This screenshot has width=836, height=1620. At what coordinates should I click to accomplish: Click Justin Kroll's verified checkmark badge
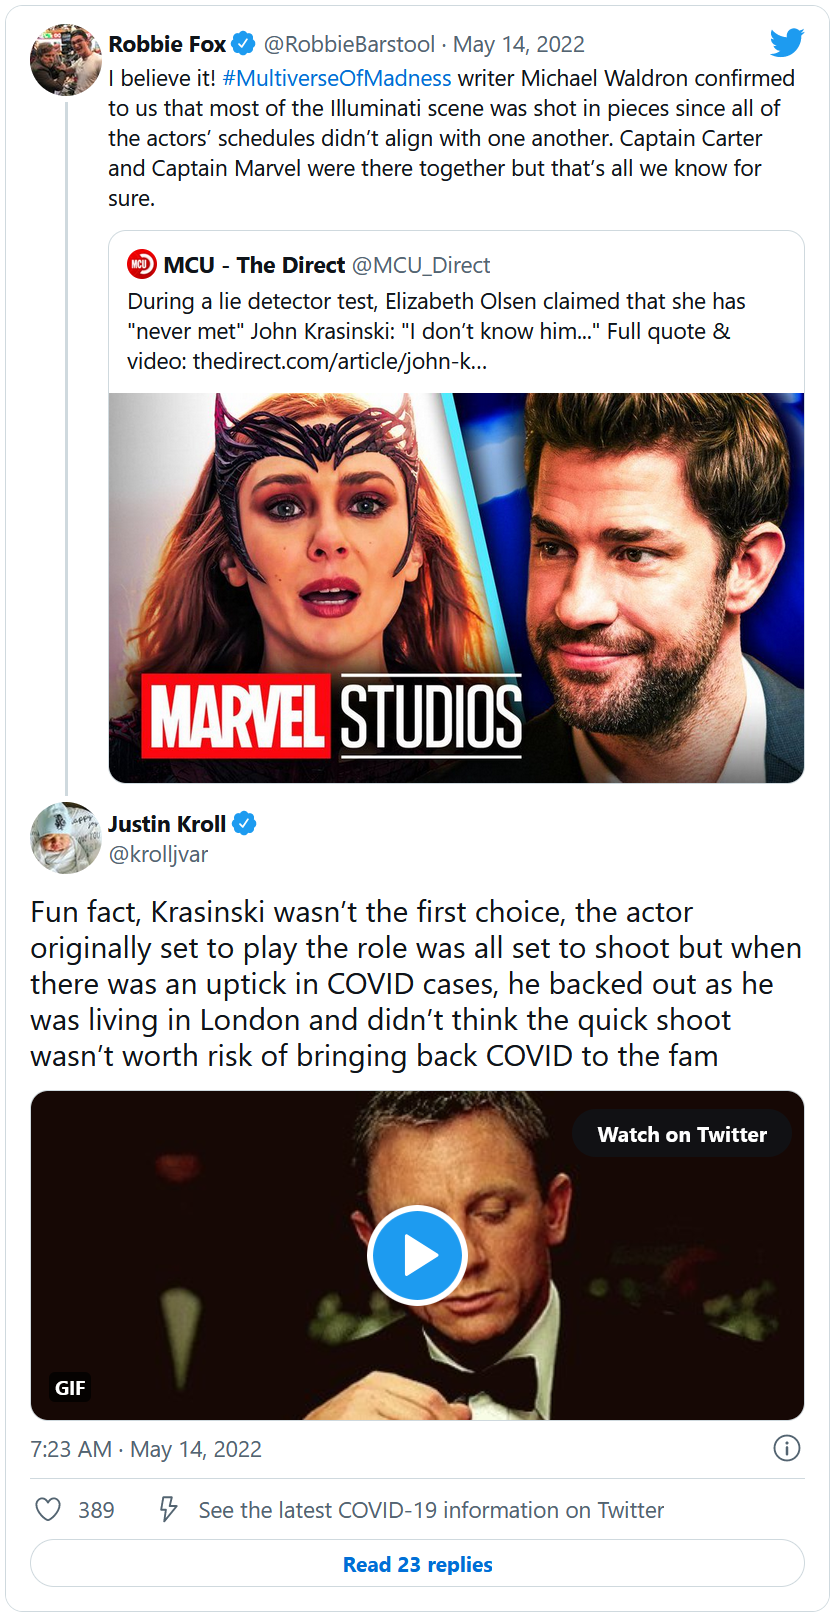pyautogui.click(x=245, y=824)
